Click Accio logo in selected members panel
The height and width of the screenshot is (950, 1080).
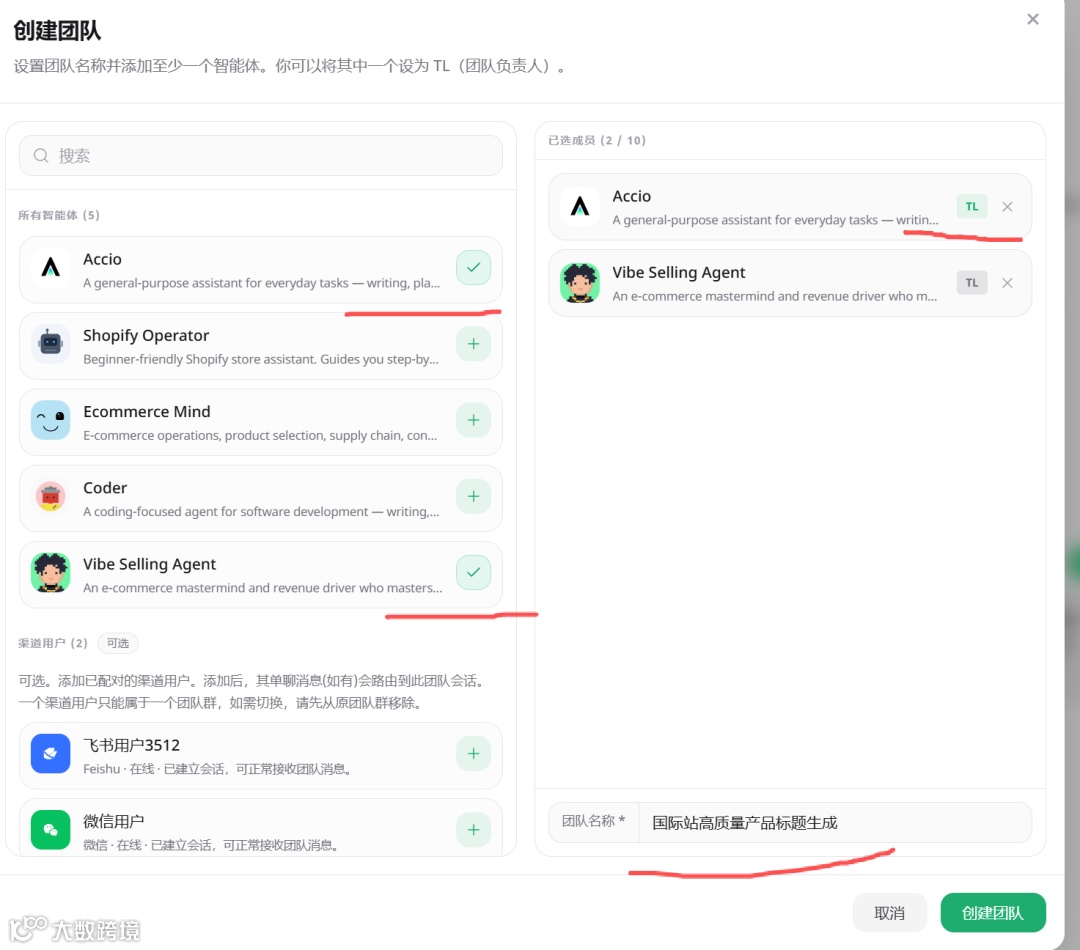pos(580,206)
